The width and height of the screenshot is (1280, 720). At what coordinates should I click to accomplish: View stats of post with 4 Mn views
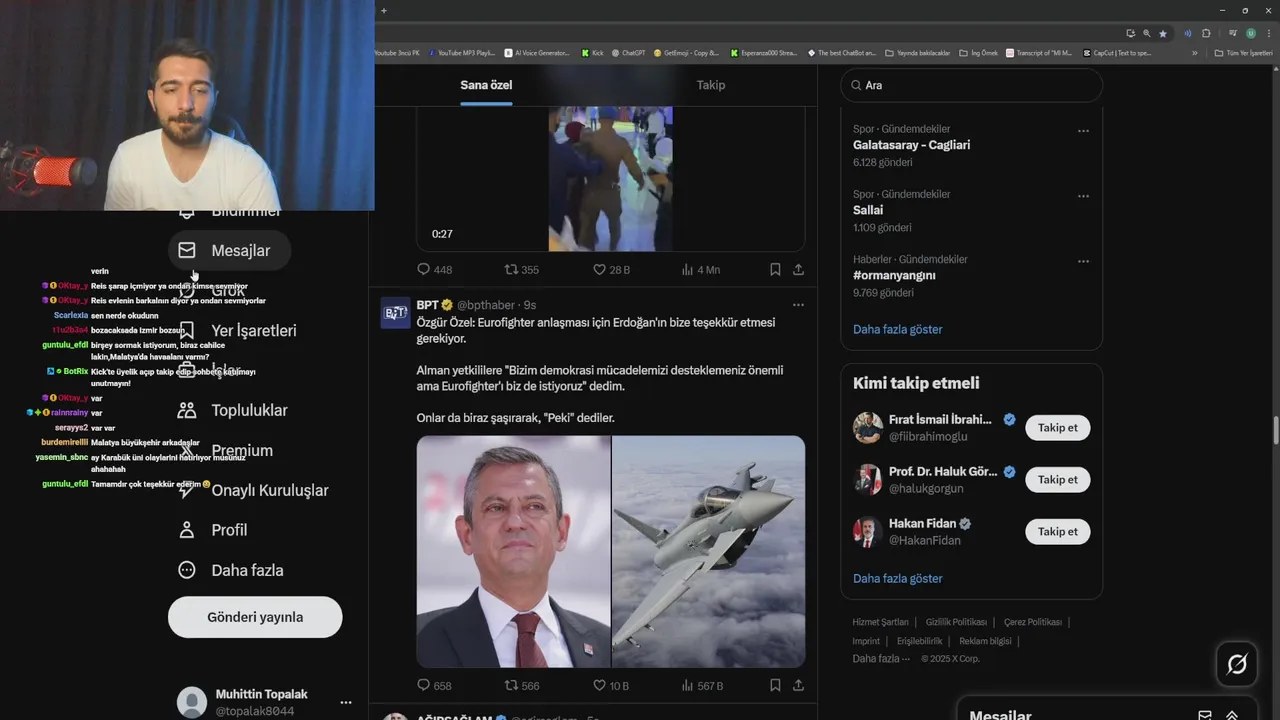pyautogui.click(x=700, y=269)
